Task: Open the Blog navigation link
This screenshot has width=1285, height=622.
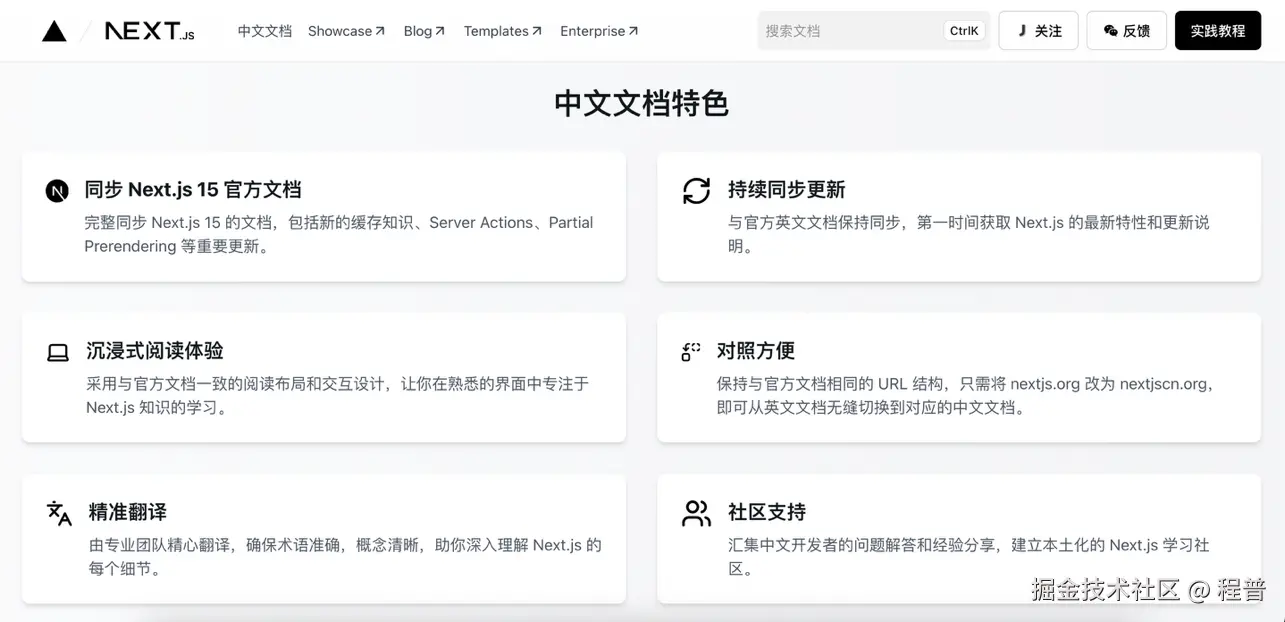Action: tap(423, 31)
